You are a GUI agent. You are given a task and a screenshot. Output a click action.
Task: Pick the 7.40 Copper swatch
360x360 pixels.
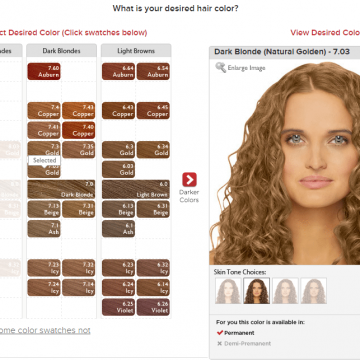coord(79,130)
